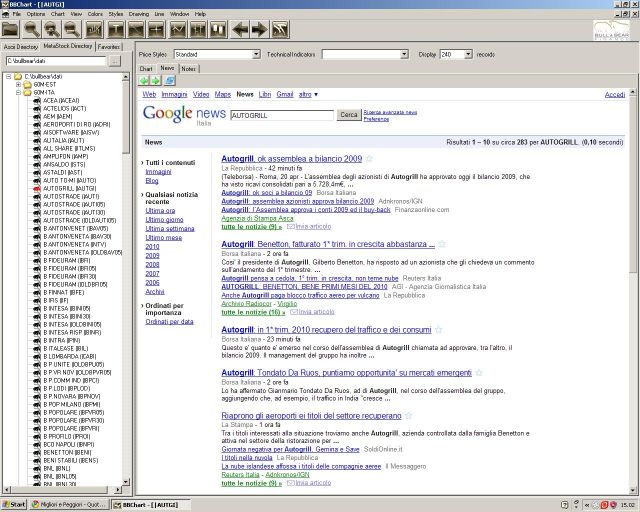Switch to 'Migliori e Peggiori' taskbar window
Image resolution: width=640 pixels, height=512 pixels.
pyautogui.click(x=70, y=505)
